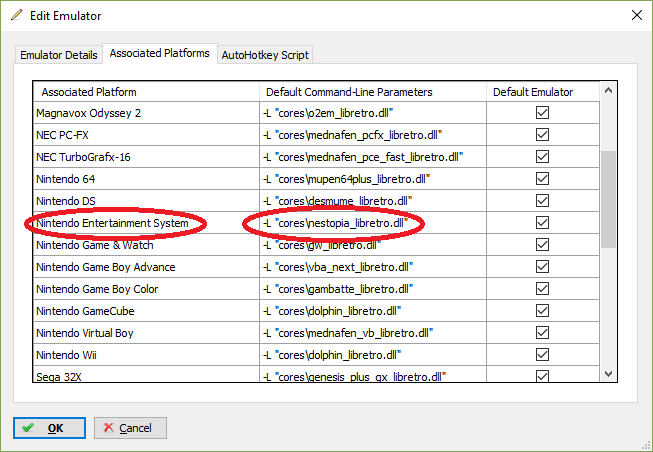Select the Nintendo DS platform cell

146,201
